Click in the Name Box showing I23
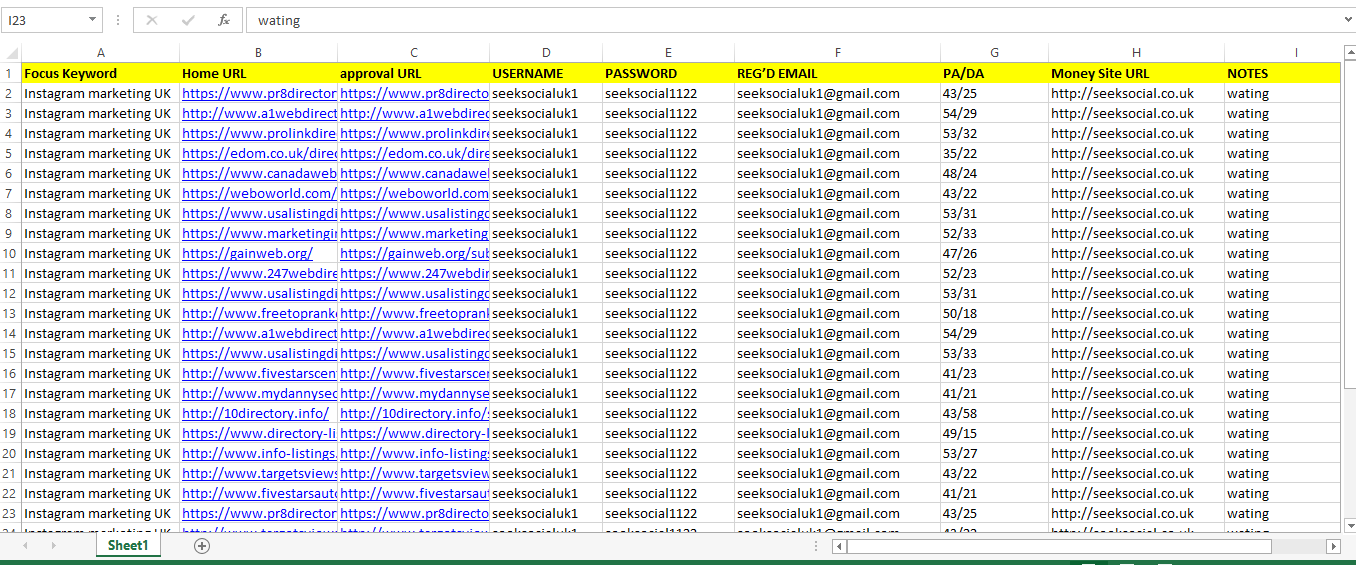The height and width of the screenshot is (565, 1356). point(45,20)
